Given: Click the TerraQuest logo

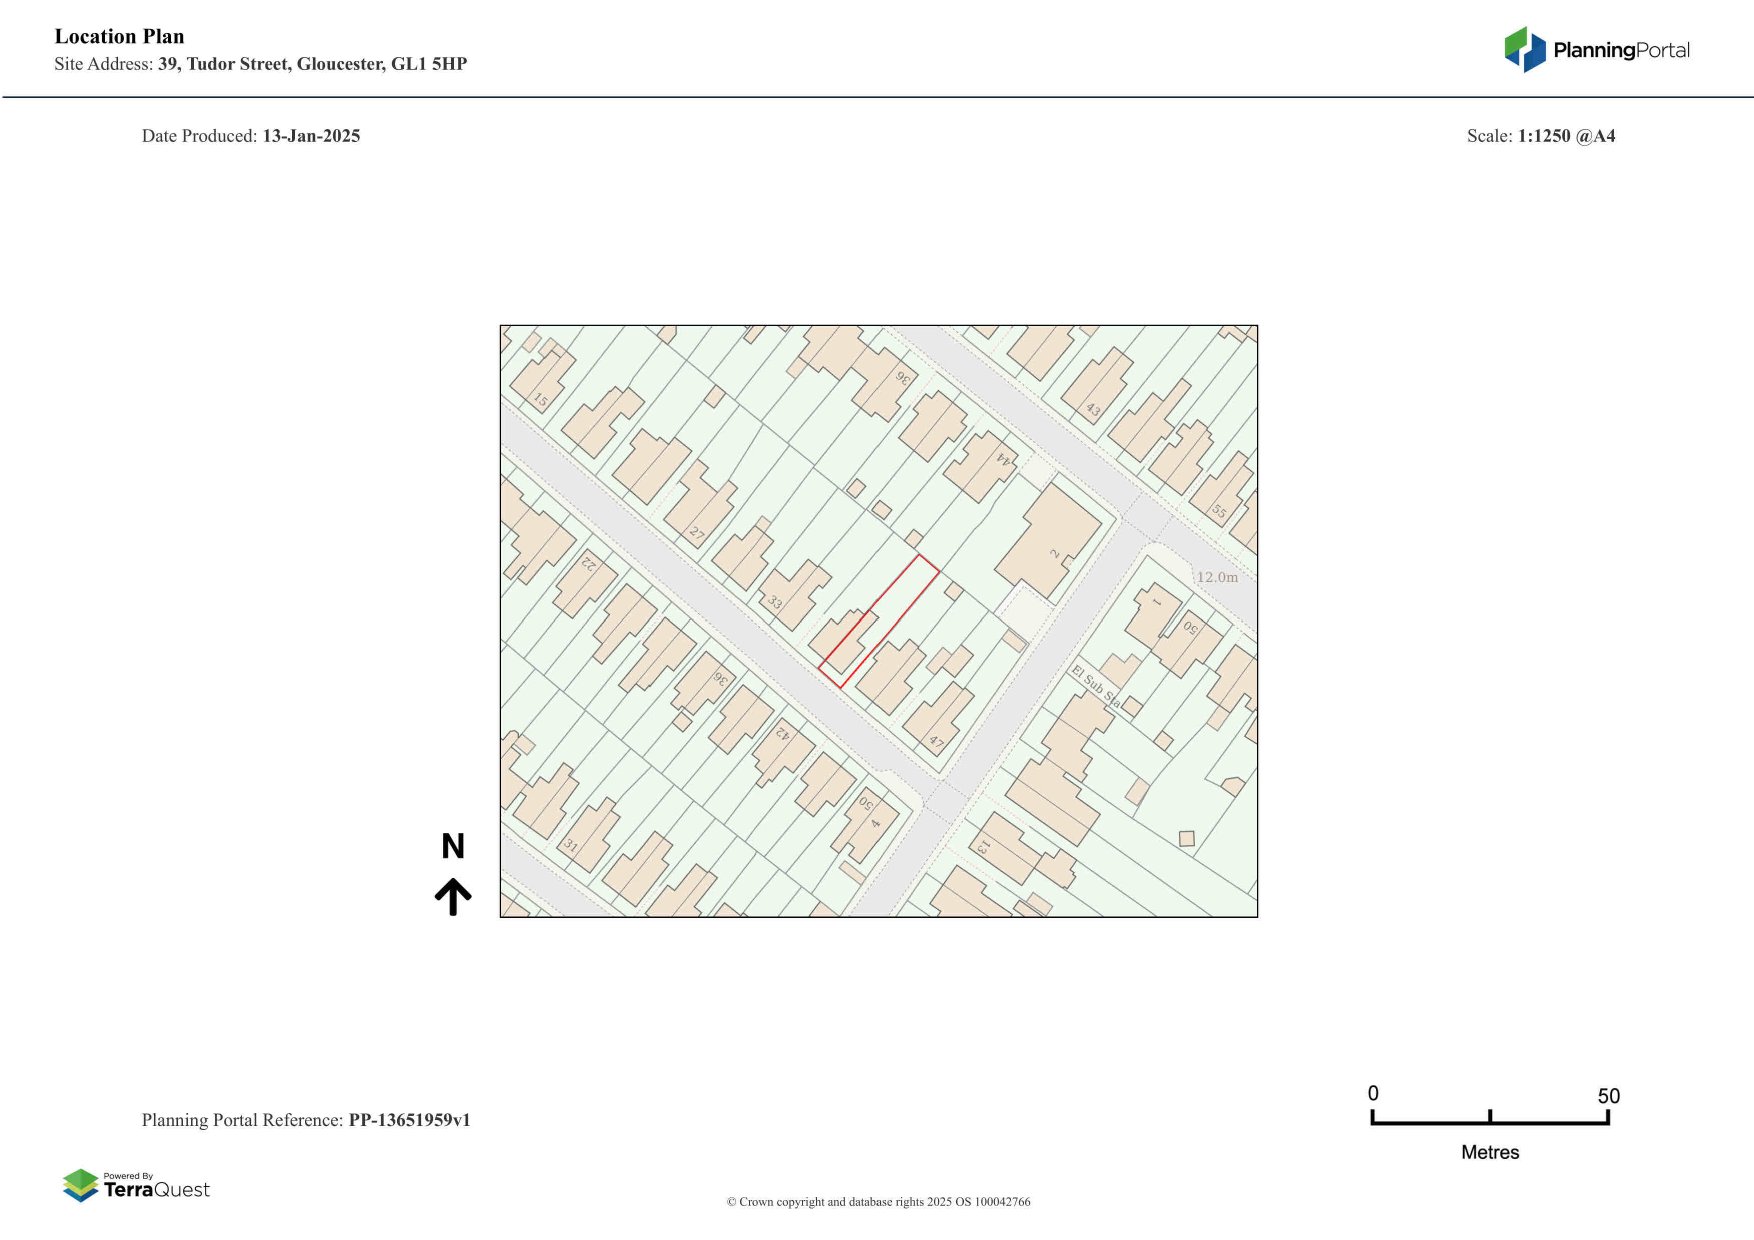Looking at the screenshot, I should (x=136, y=1186).
